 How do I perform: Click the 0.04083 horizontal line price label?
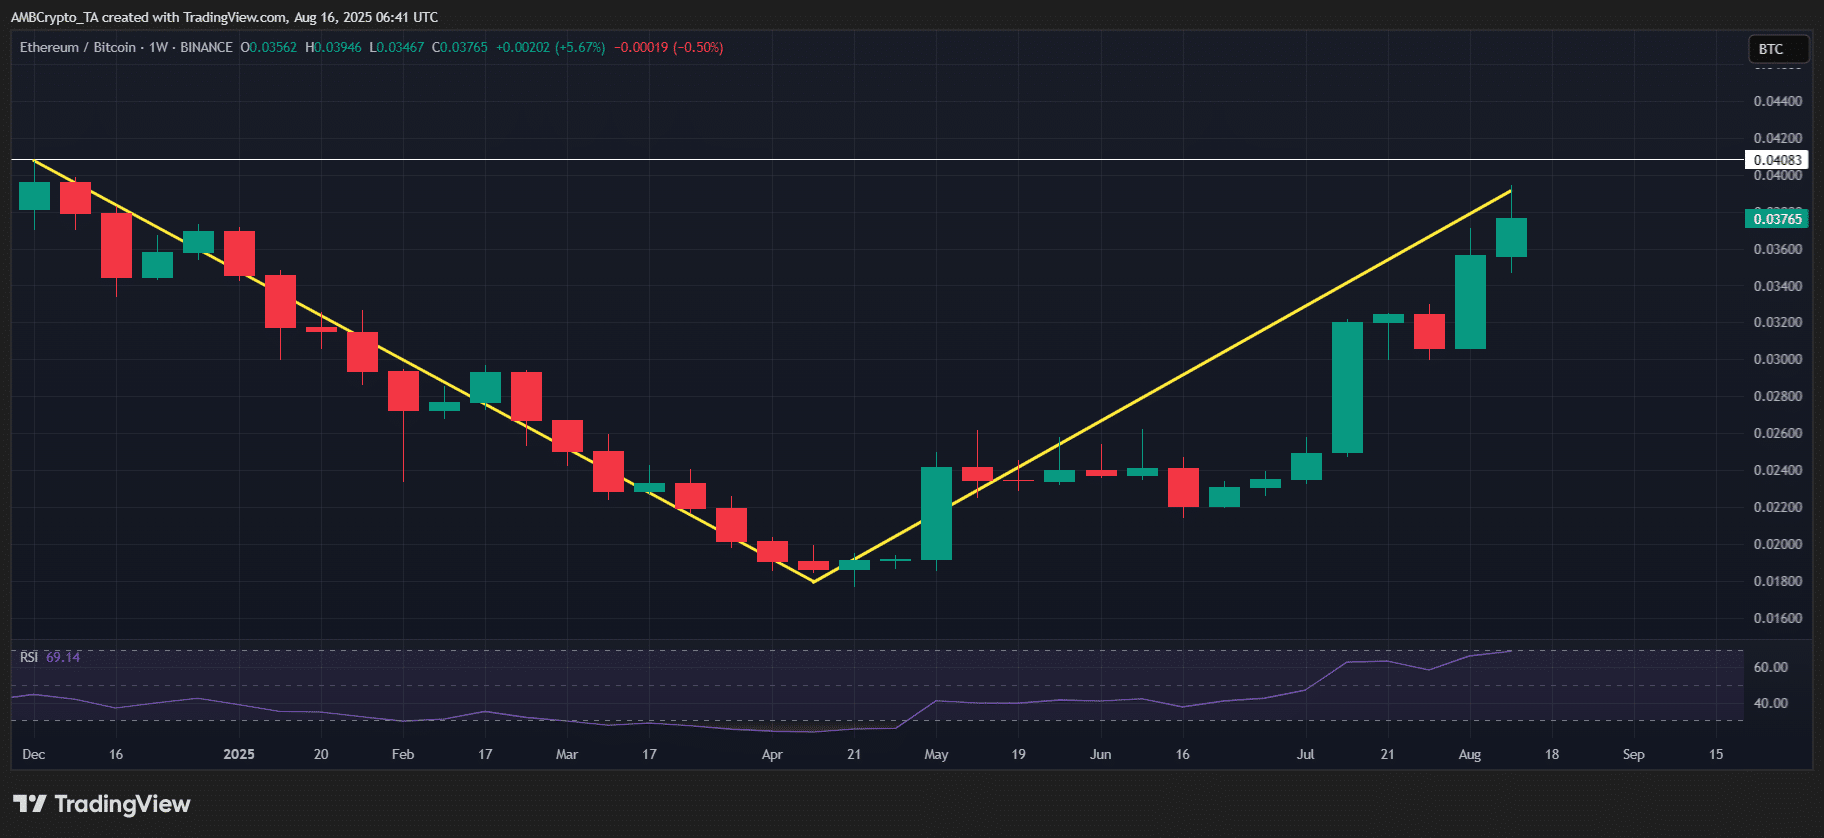(x=1776, y=160)
